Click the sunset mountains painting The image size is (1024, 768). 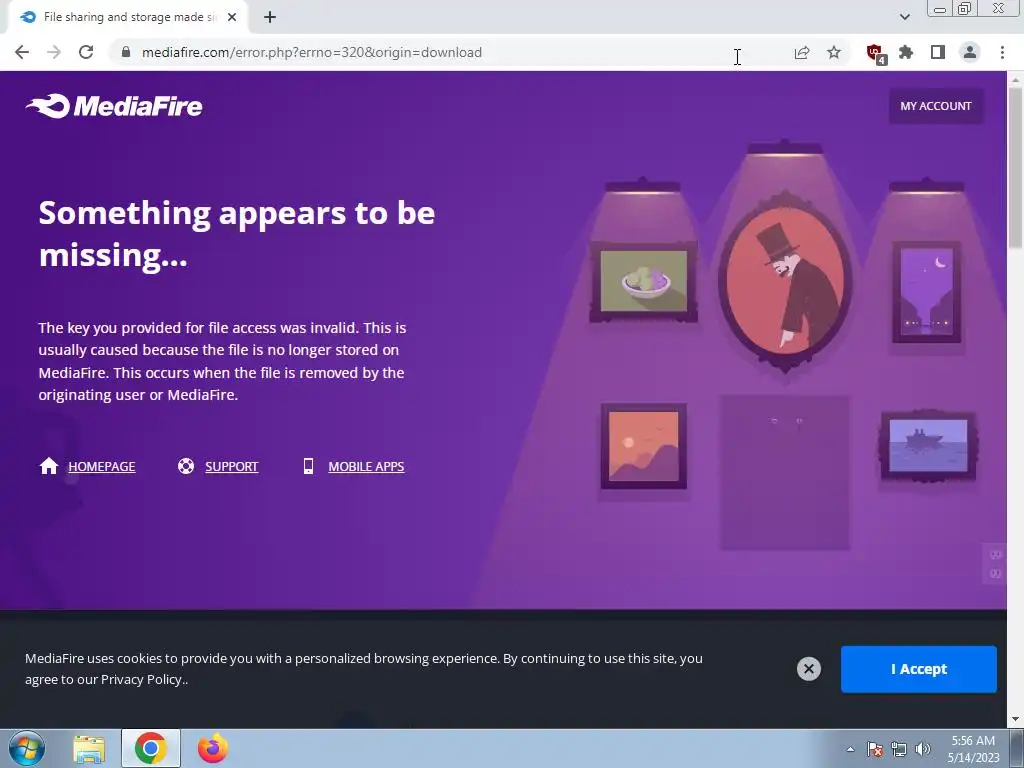click(643, 446)
